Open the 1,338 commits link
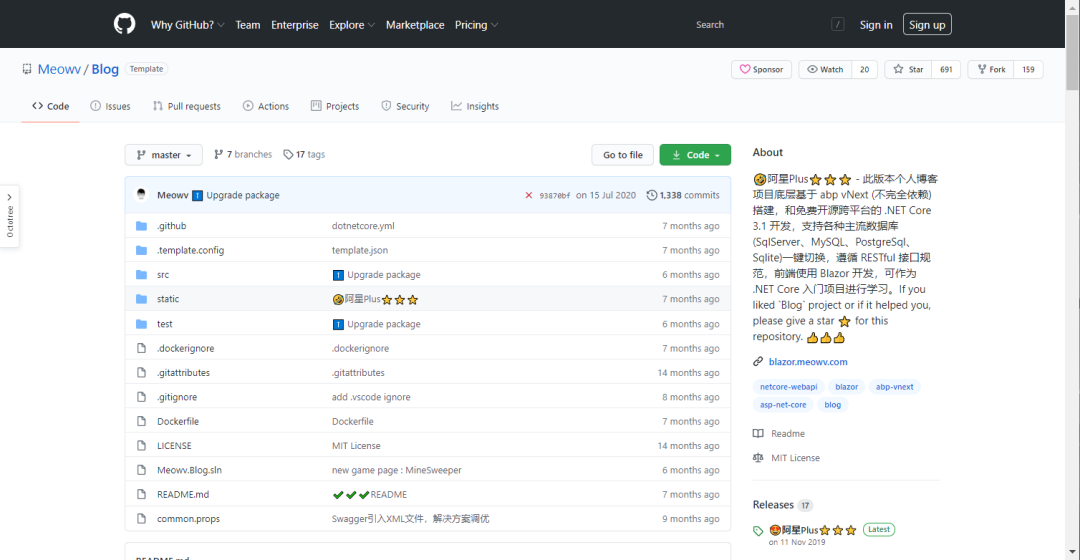 (683, 195)
